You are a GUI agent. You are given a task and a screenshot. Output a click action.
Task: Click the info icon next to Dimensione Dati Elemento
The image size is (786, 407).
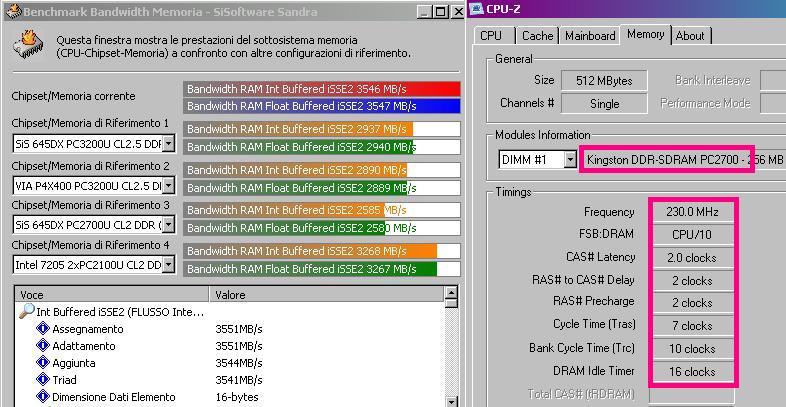click(44, 396)
